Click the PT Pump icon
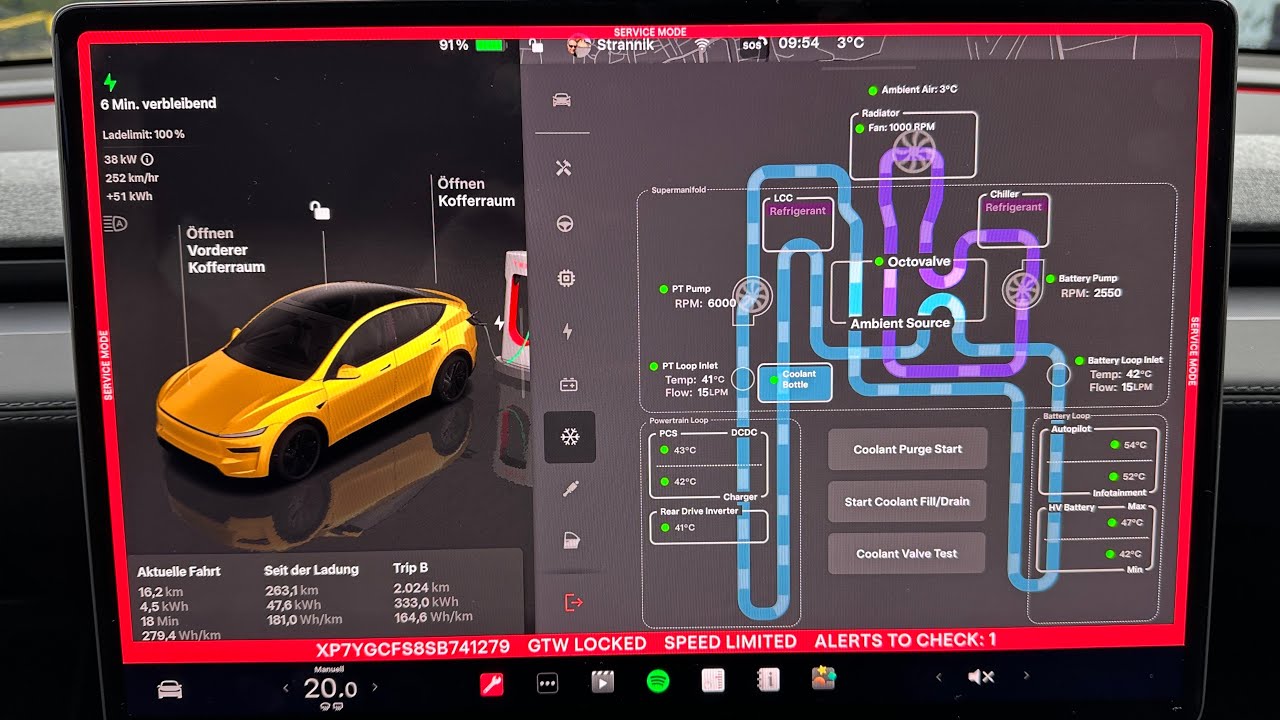Image resolution: width=1280 pixels, height=720 pixels. pos(752,295)
